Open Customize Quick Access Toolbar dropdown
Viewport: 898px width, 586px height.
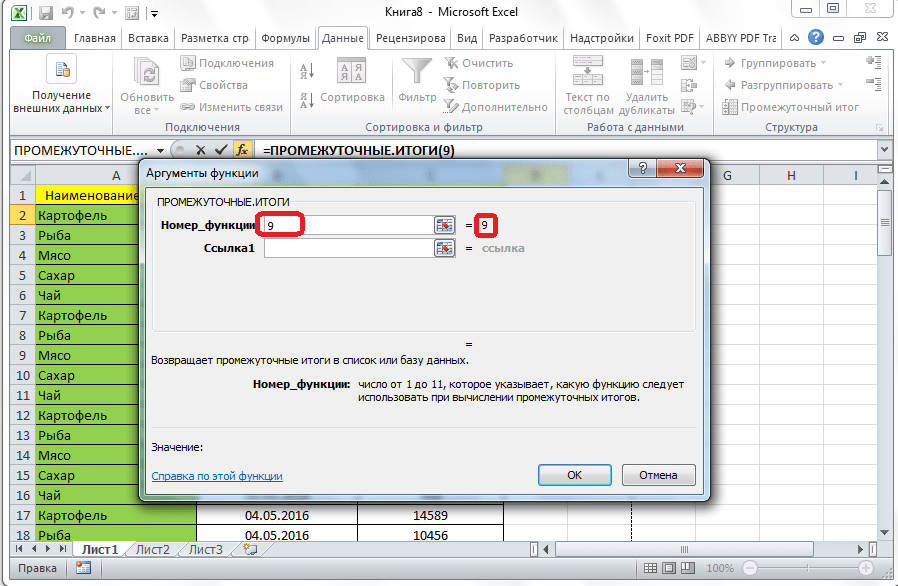152,15
